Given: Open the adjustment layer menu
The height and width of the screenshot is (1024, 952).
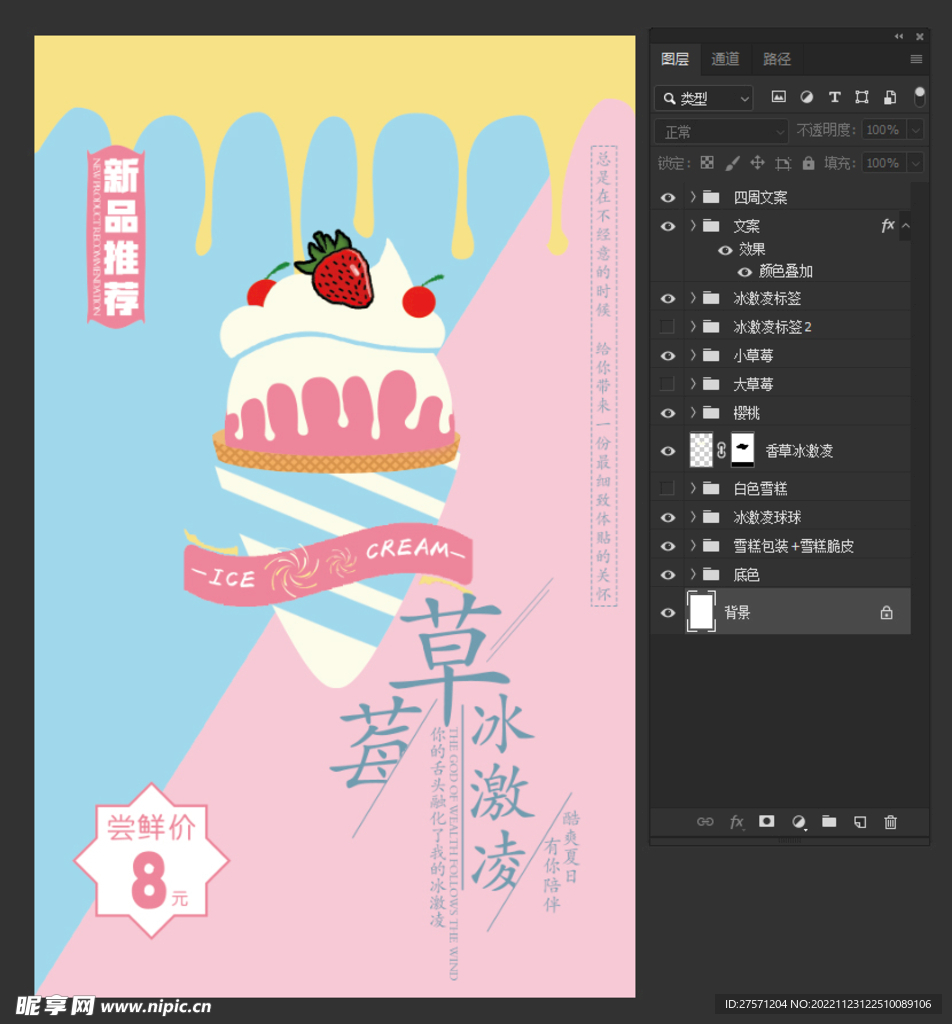Looking at the screenshot, I should pos(797,822).
